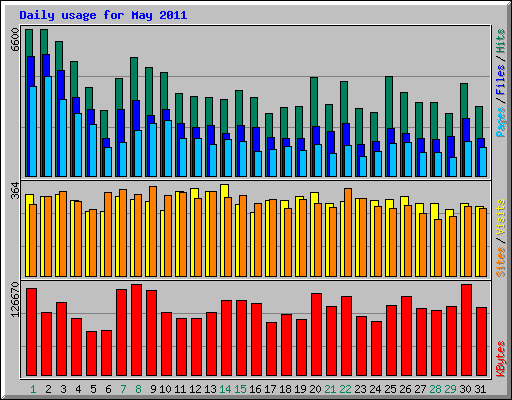Select the red KBytes bar for day 20
Screen dimensions: 512x400
(x=316, y=334)
